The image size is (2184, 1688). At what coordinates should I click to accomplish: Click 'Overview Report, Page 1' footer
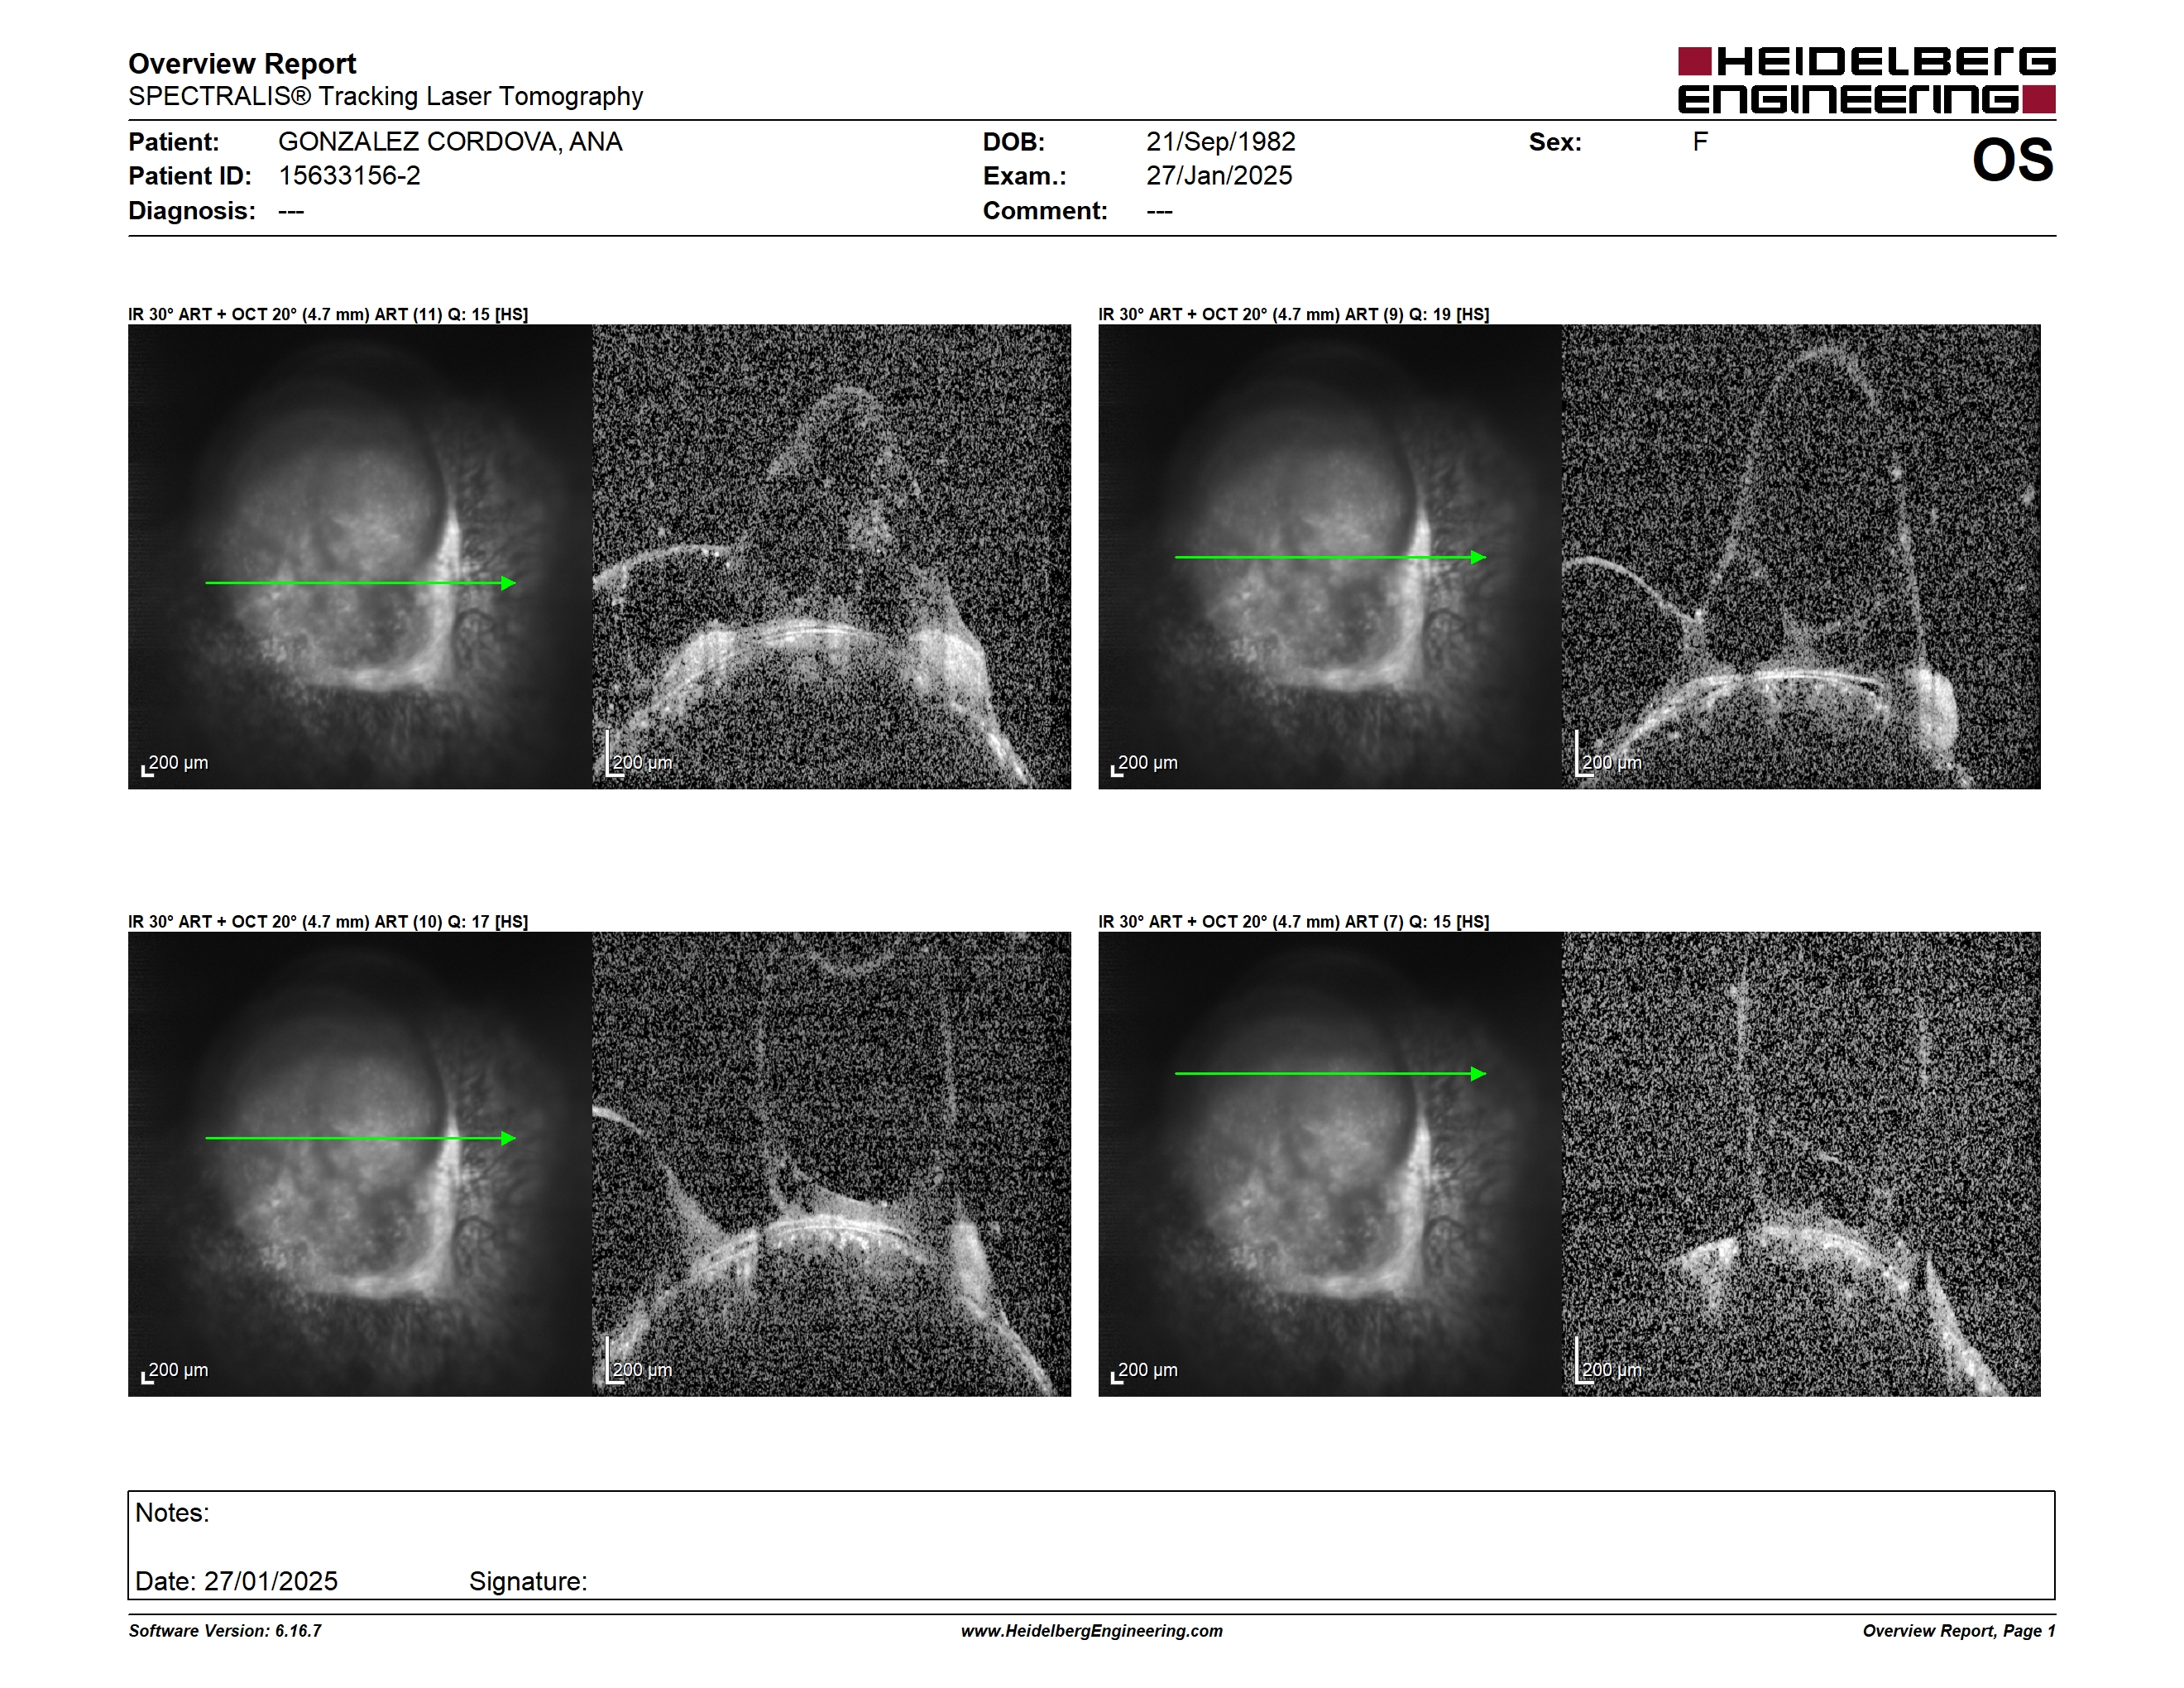(1959, 1631)
